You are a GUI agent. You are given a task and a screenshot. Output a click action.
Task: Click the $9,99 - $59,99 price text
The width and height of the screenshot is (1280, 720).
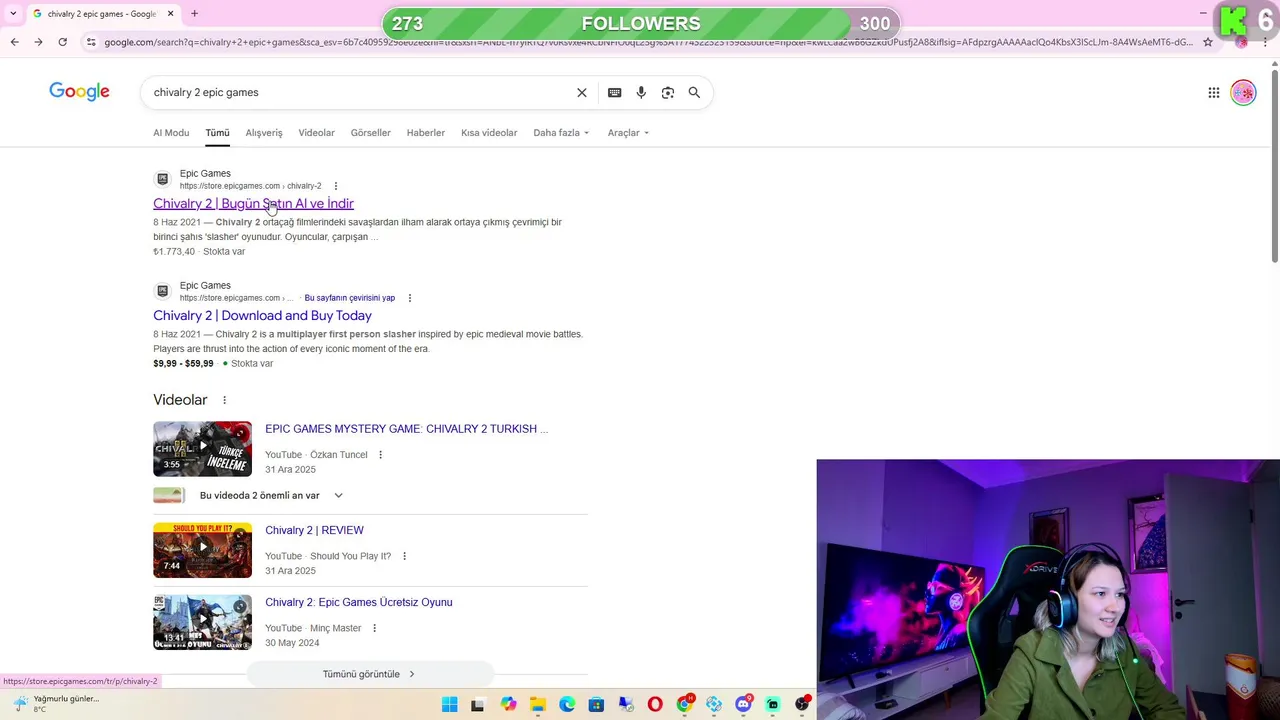(183, 363)
